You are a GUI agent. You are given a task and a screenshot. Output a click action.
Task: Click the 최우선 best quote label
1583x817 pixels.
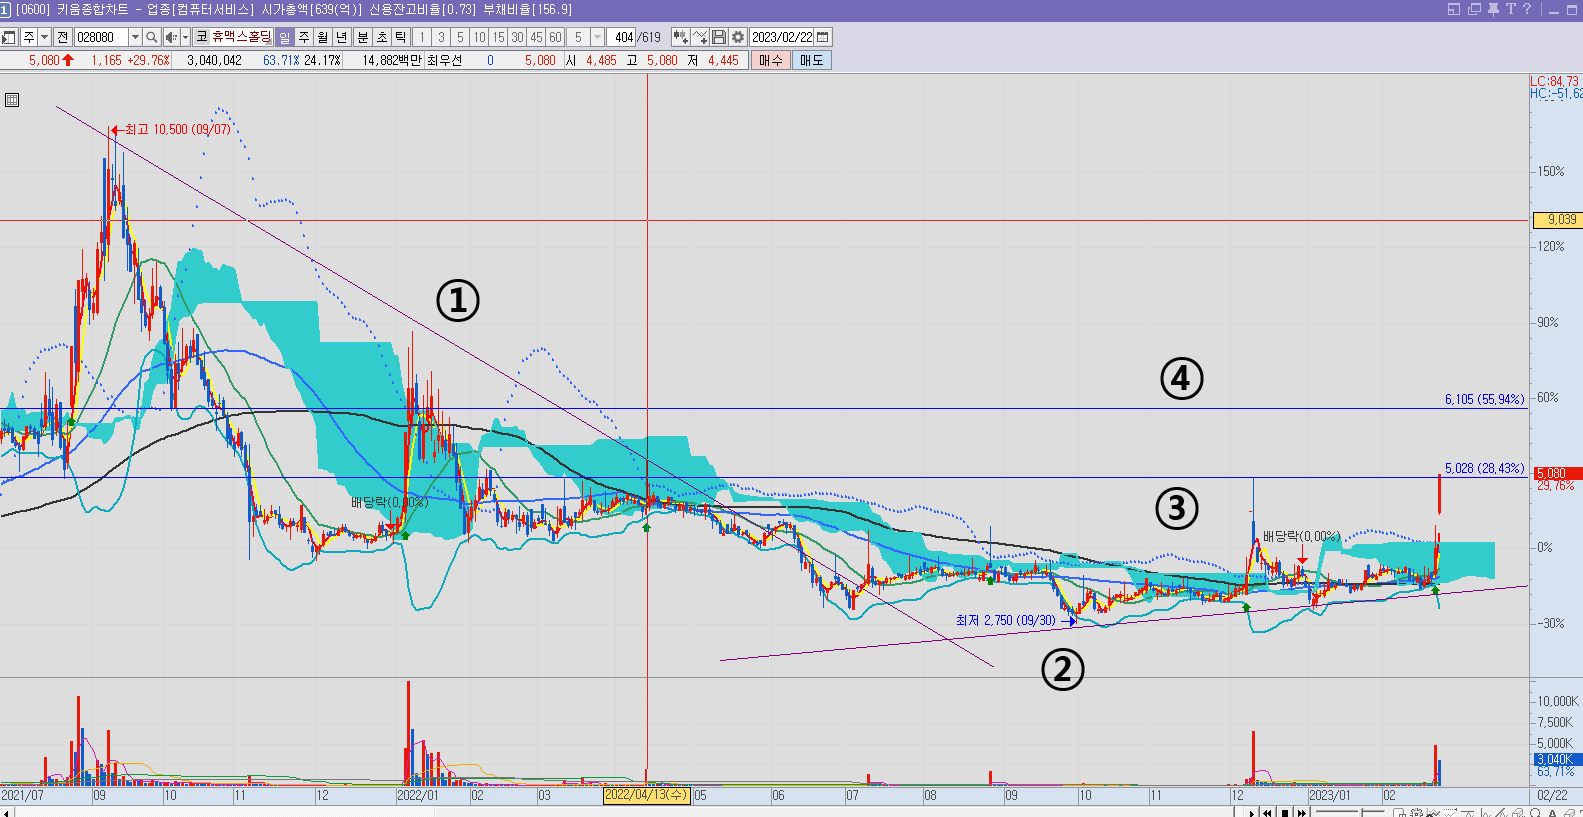(444, 61)
